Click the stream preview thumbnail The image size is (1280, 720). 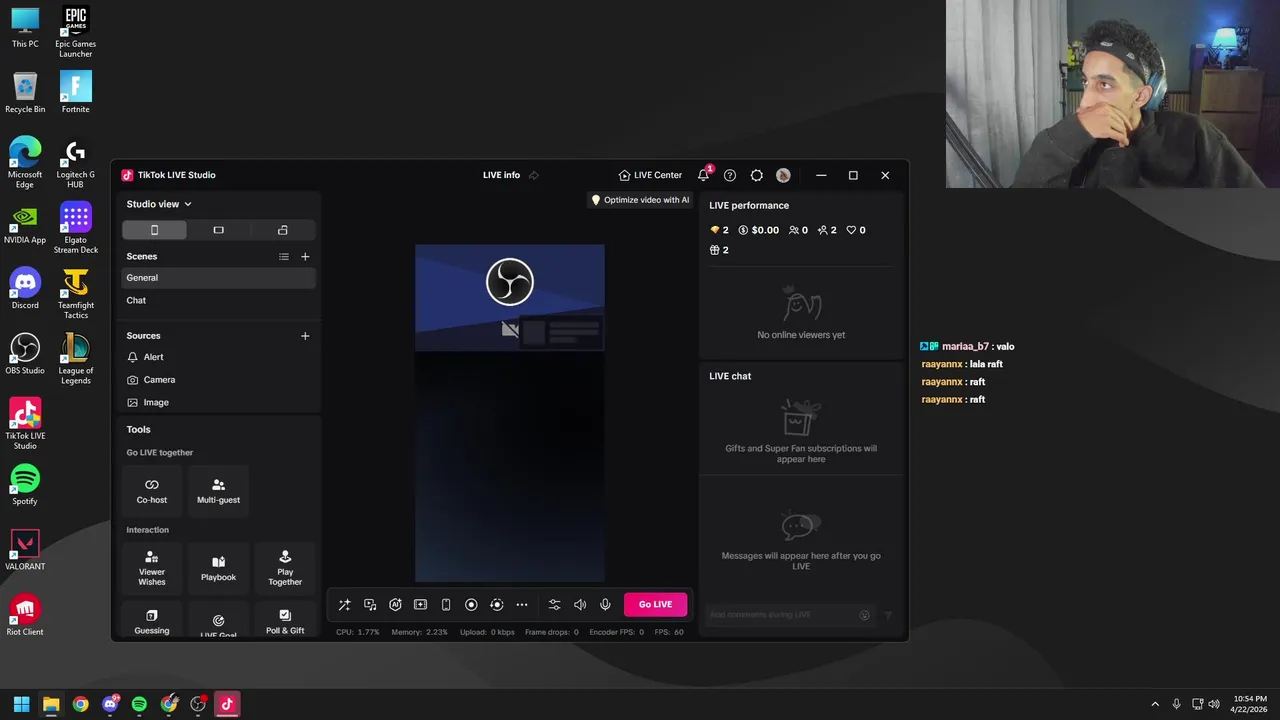tap(510, 413)
